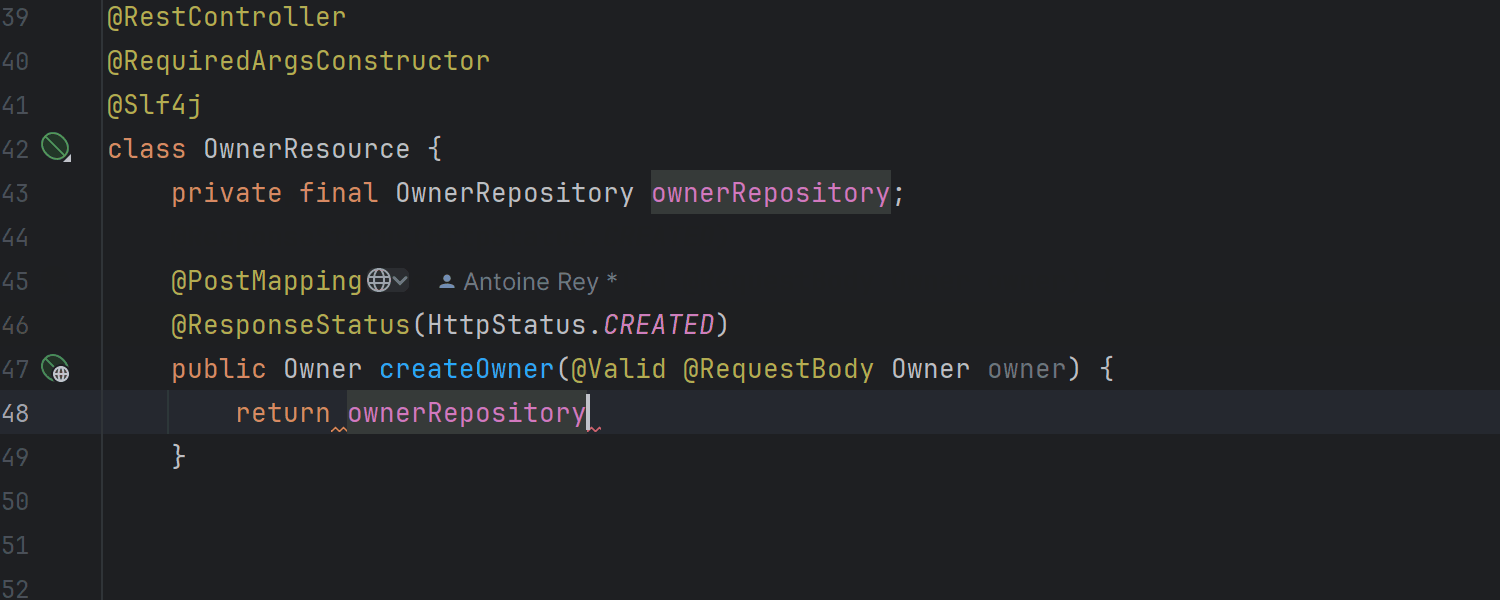1500x600 pixels.
Task: Click line number 48 in the gutter
Action: 16,413
